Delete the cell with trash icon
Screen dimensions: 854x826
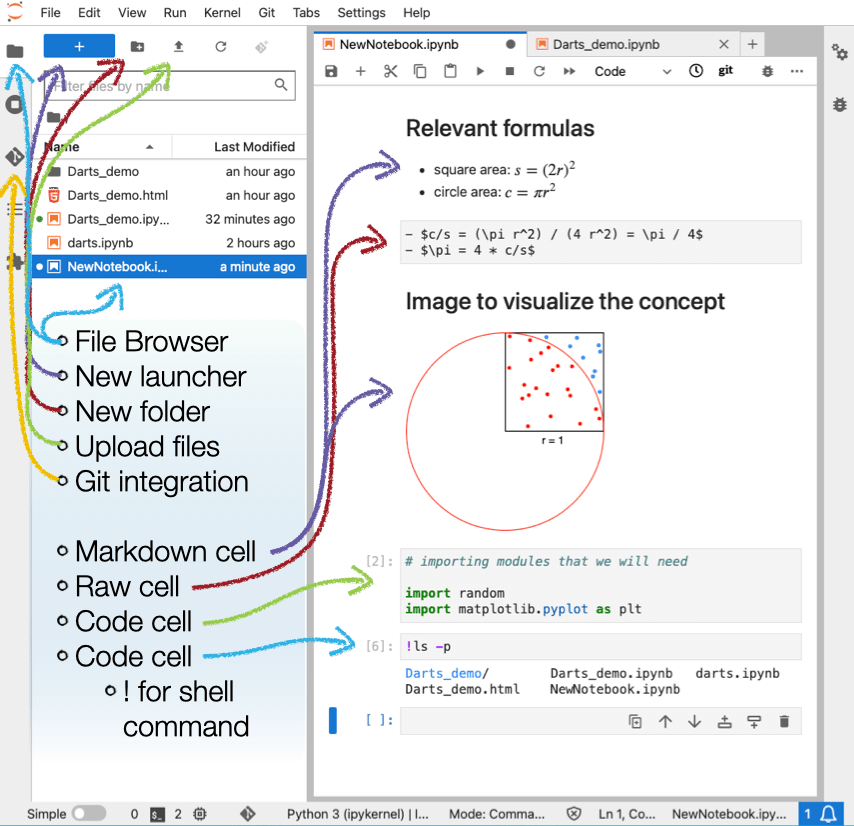[x=785, y=720]
